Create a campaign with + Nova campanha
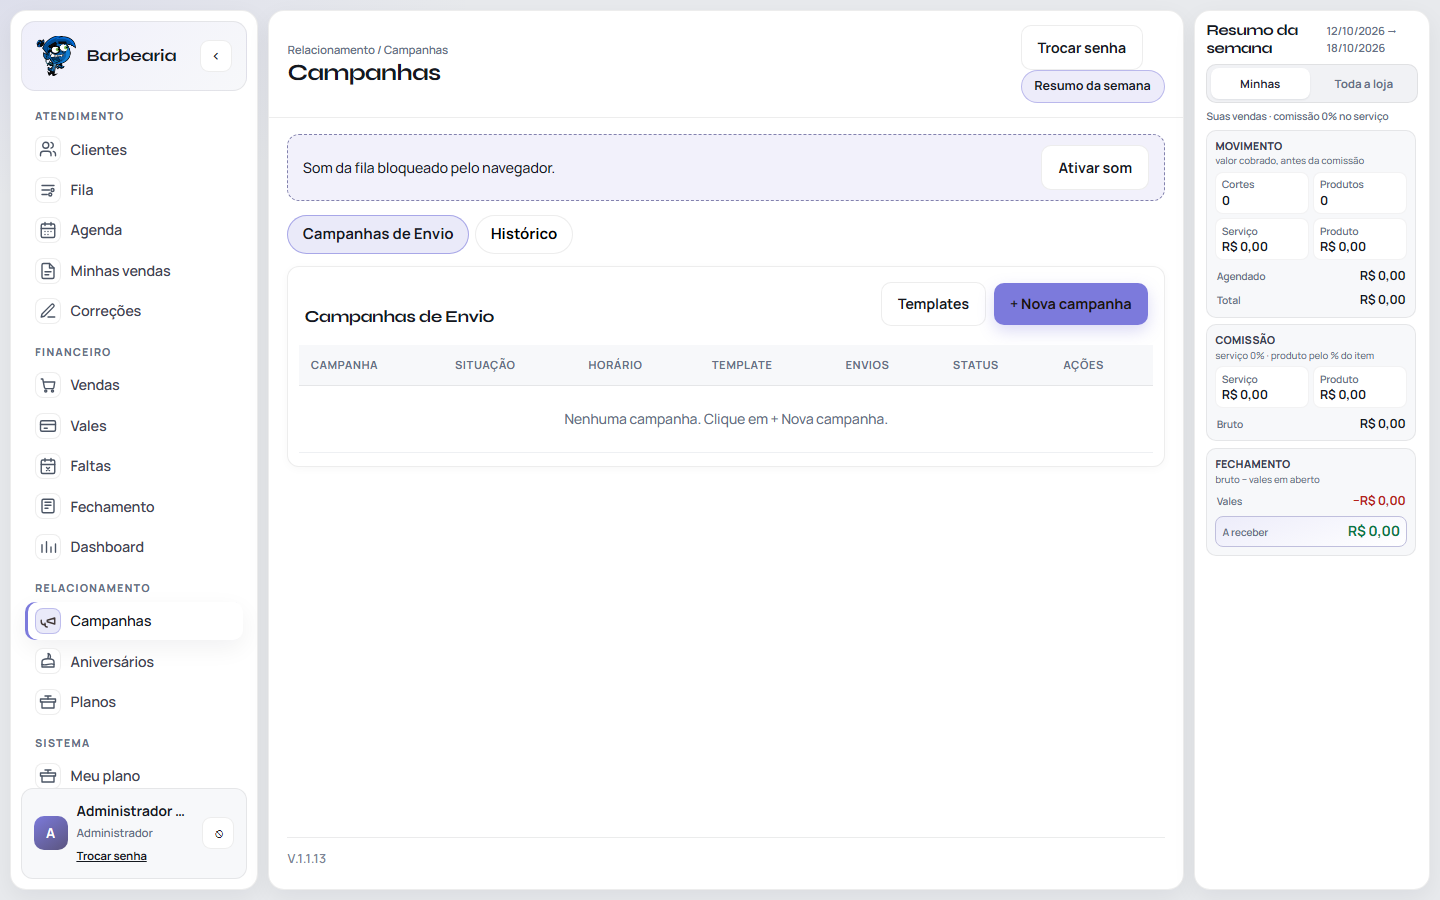This screenshot has width=1440, height=900. [1070, 304]
